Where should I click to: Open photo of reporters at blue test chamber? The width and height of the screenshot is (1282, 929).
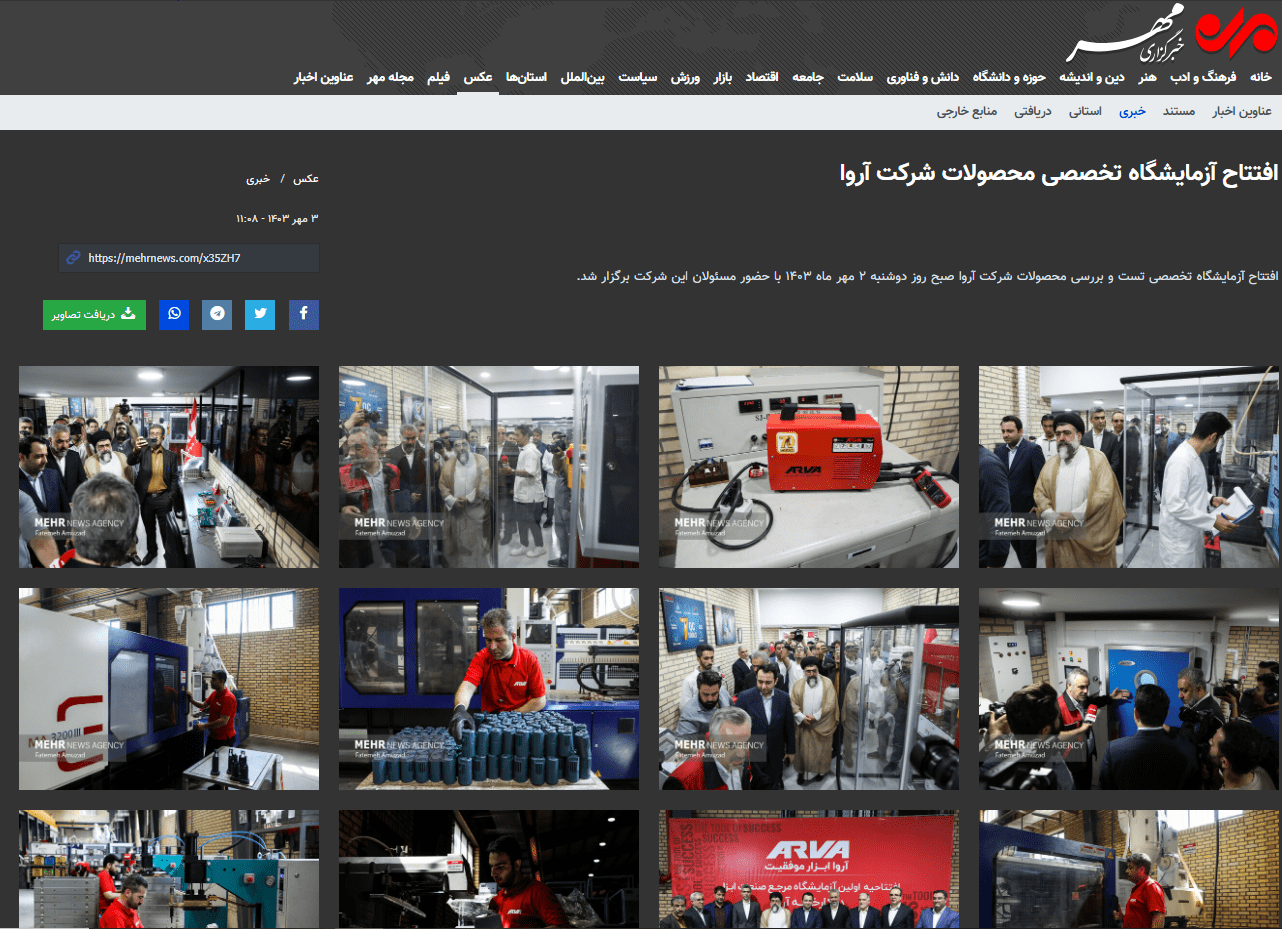[x=1128, y=689]
